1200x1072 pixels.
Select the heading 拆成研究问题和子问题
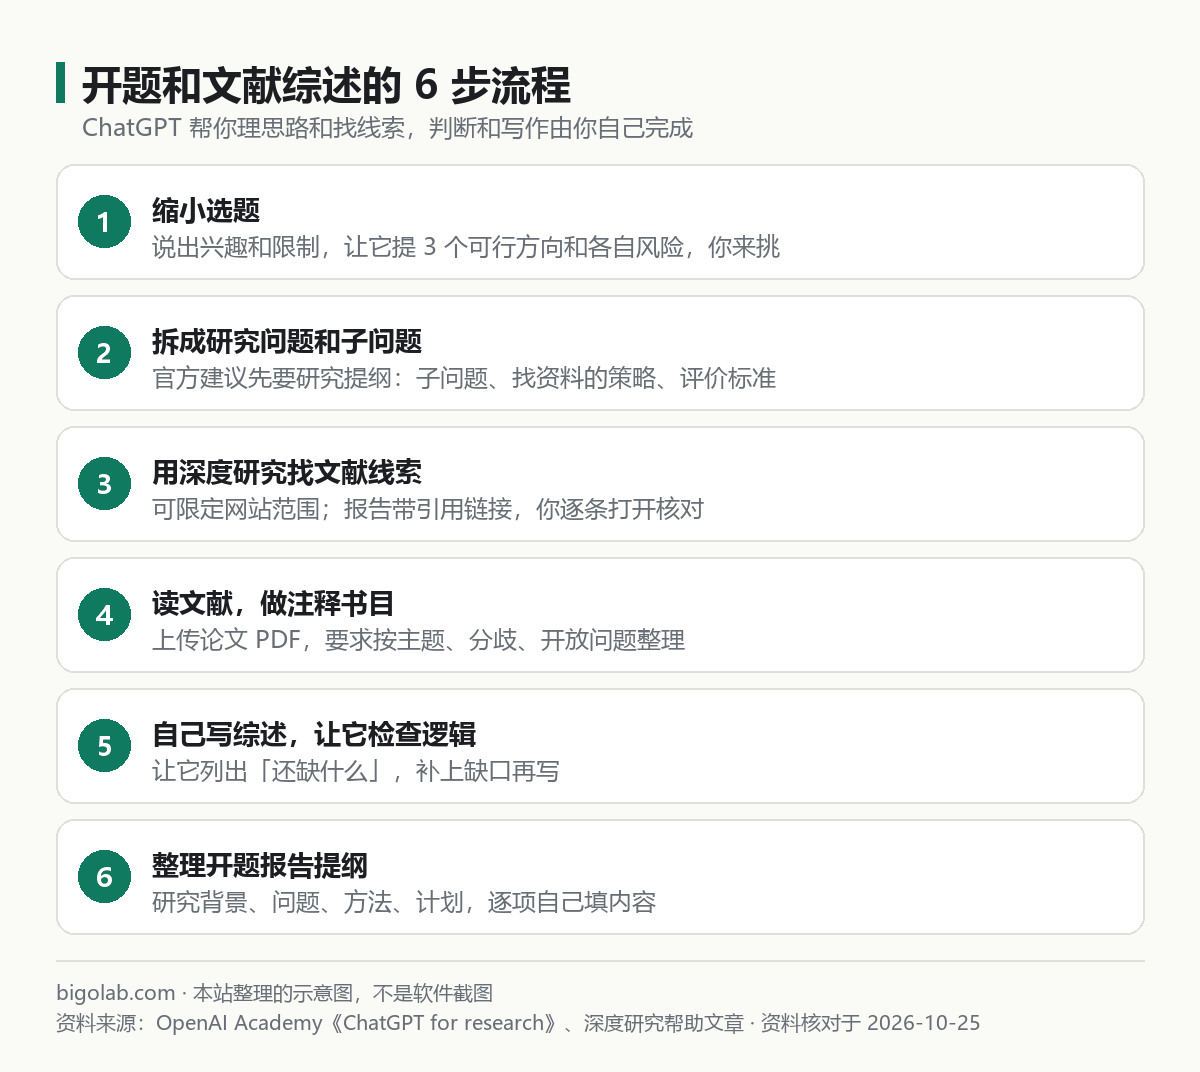(x=287, y=341)
